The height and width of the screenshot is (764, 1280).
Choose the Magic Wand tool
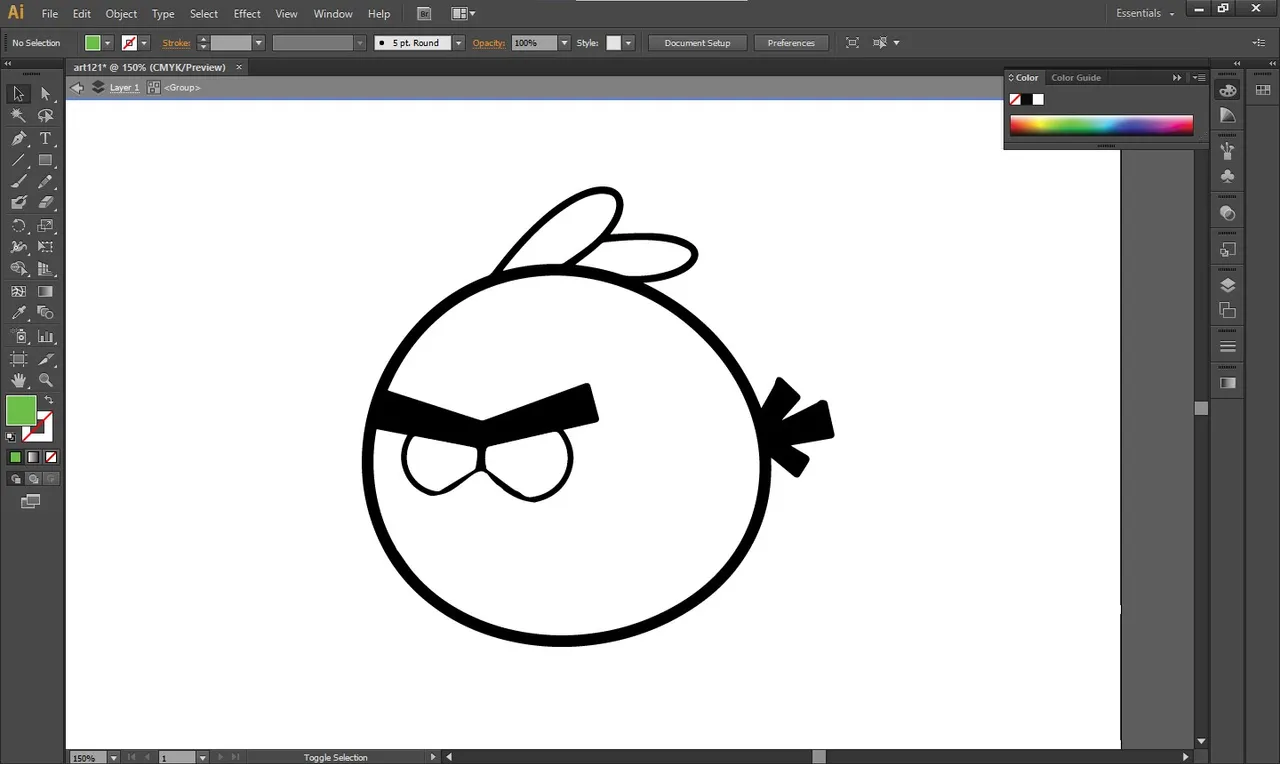pyautogui.click(x=18, y=116)
